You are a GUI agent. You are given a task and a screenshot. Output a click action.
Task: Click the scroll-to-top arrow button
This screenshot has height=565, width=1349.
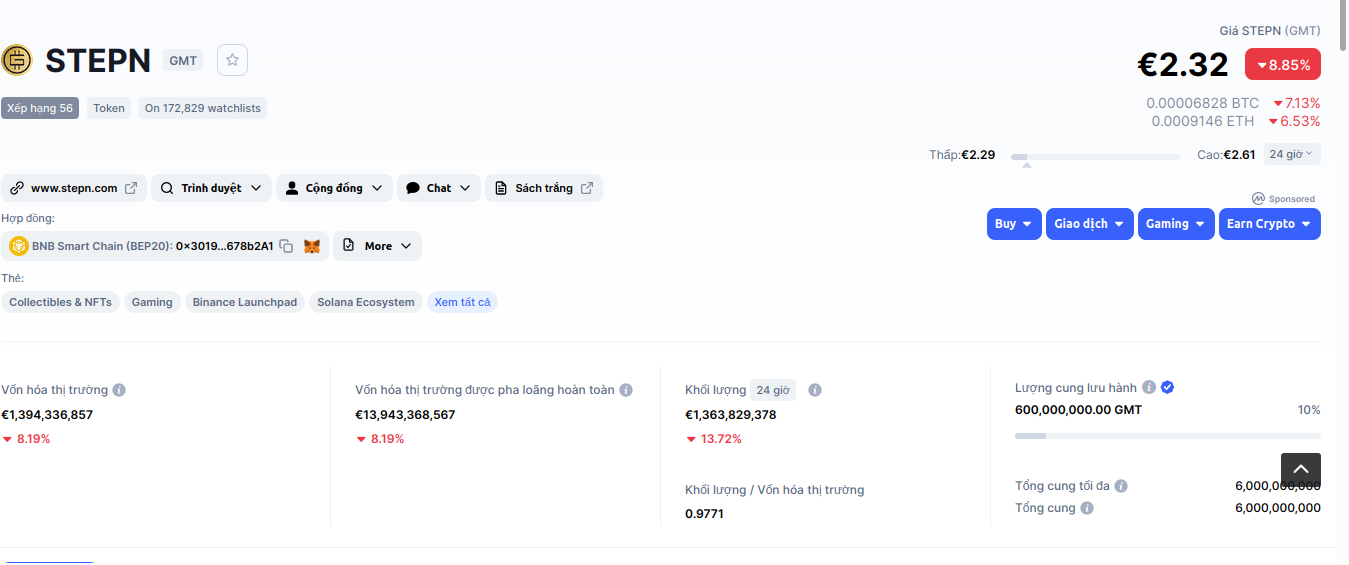pos(1301,470)
